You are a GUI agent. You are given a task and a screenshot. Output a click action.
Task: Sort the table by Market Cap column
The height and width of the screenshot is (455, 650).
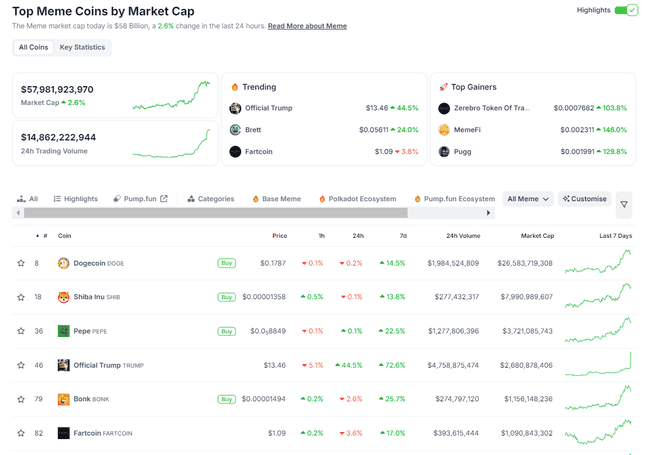(x=536, y=236)
